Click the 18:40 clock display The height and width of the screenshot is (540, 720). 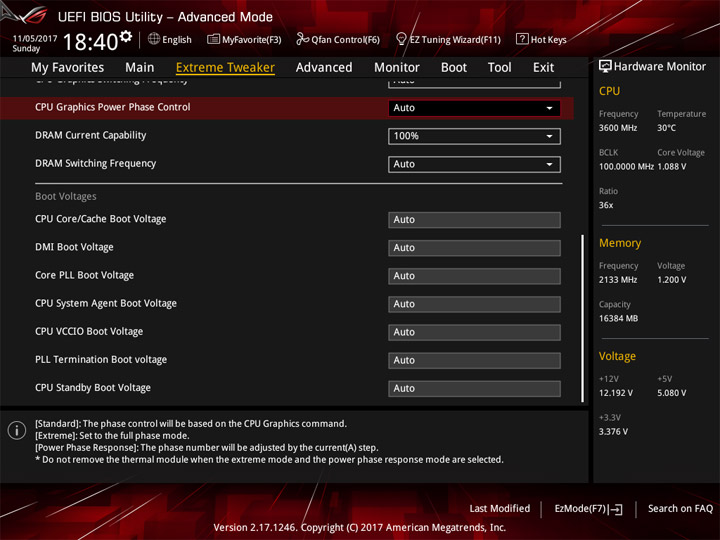tap(90, 42)
